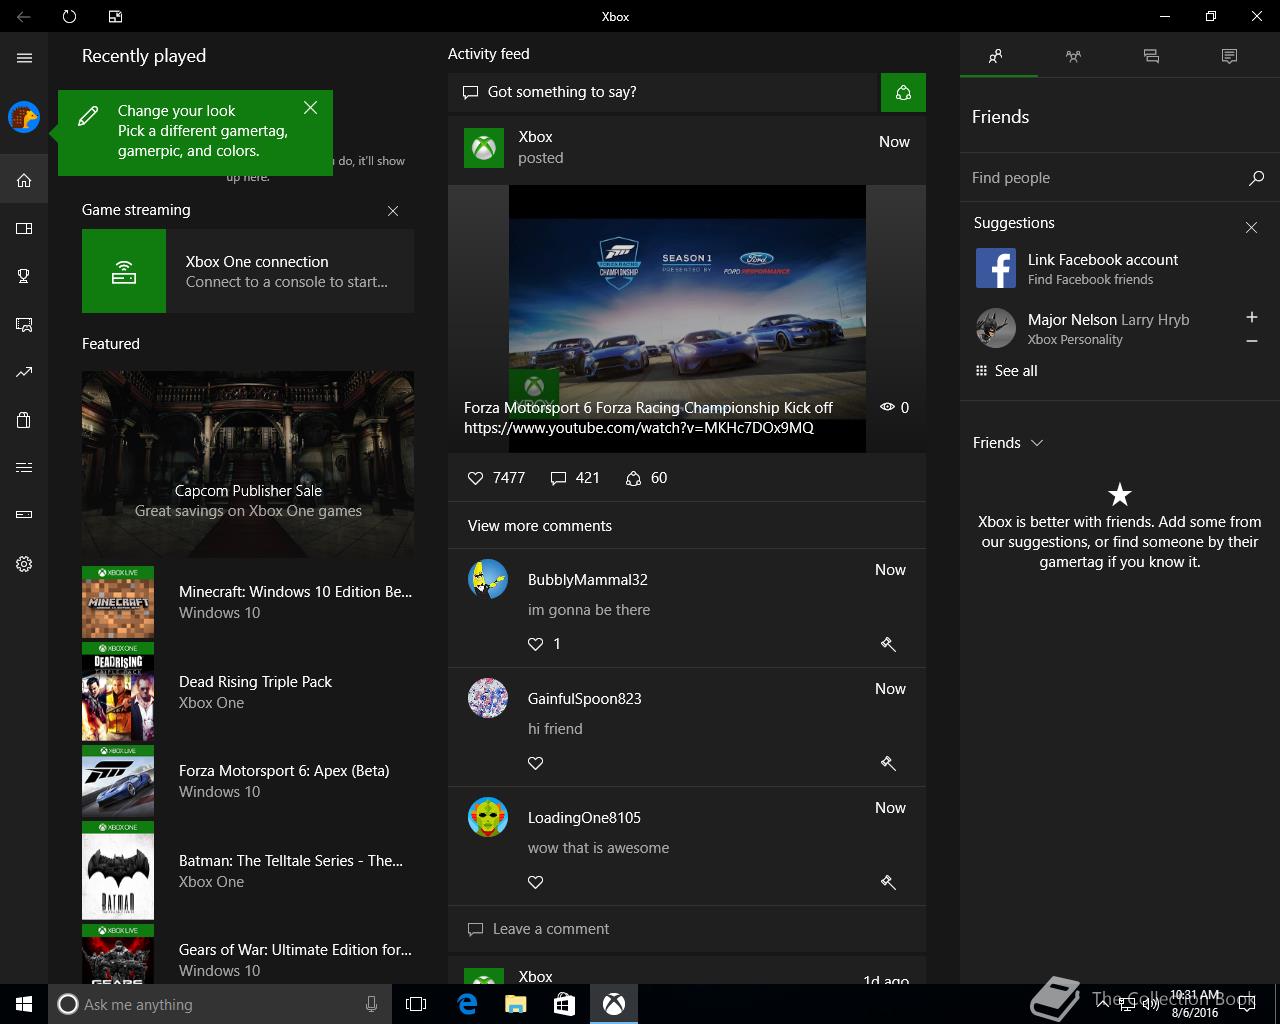Click the search icon in Find people
1280x1024 pixels.
point(1256,178)
